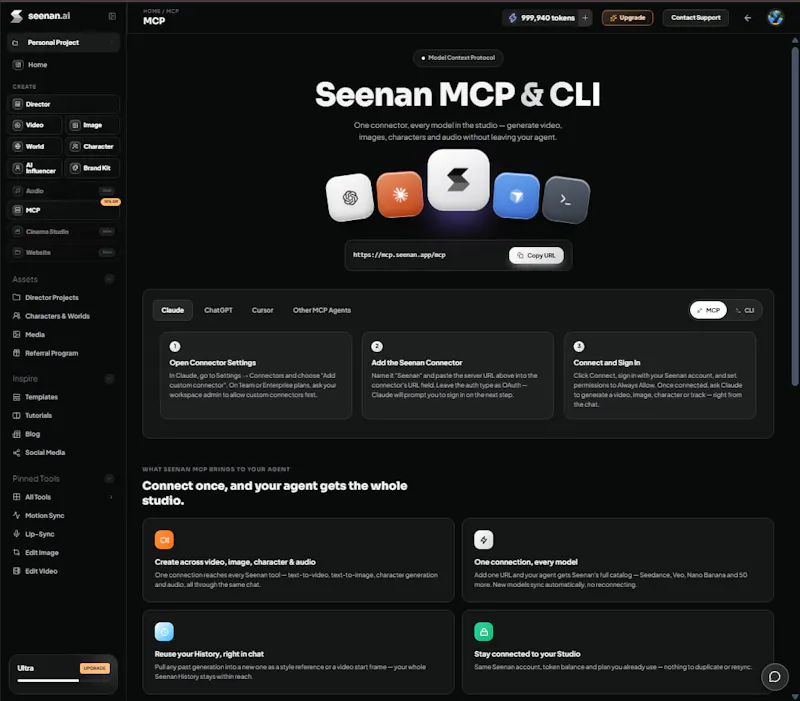Open the AI Influencer tool
The width and height of the screenshot is (800, 701).
click(x=35, y=168)
